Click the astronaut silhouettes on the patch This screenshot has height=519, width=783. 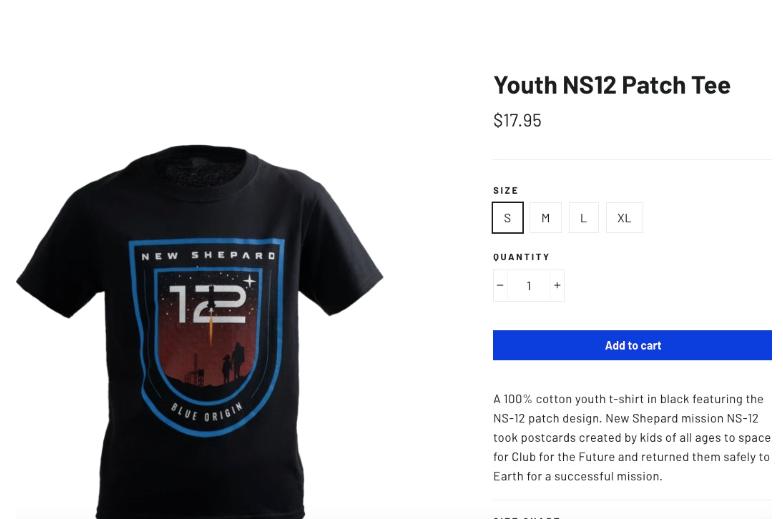tap(233, 363)
